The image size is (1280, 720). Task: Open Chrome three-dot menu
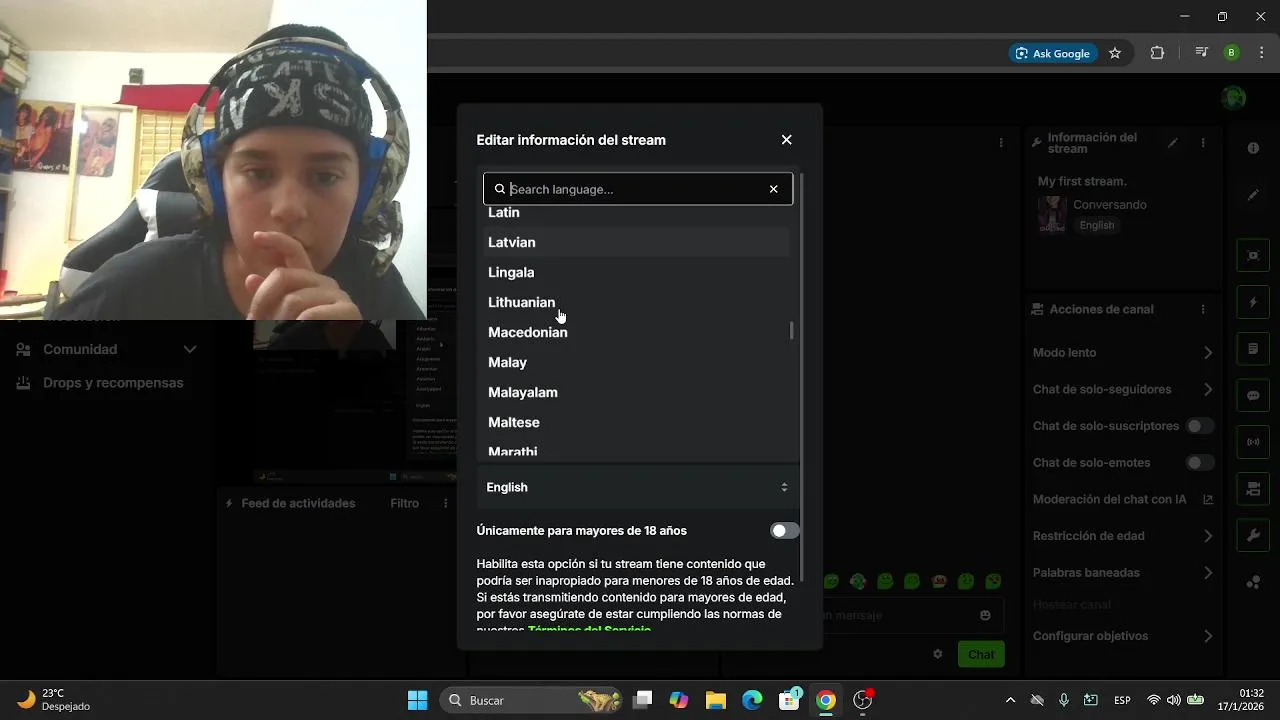[1262, 53]
